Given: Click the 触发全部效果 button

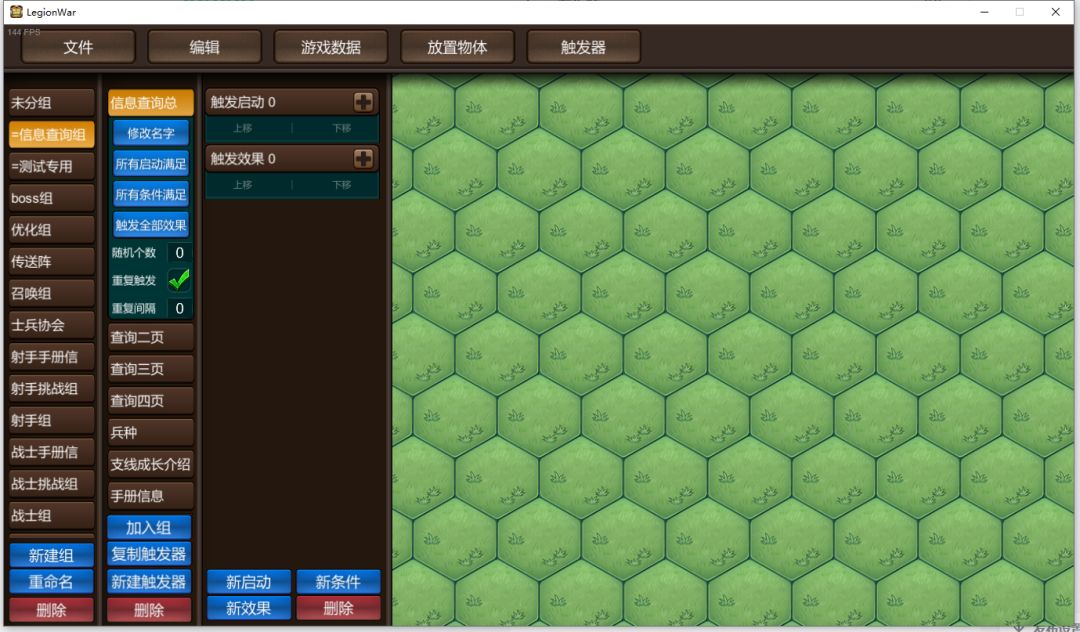Looking at the screenshot, I should point(151,225).
